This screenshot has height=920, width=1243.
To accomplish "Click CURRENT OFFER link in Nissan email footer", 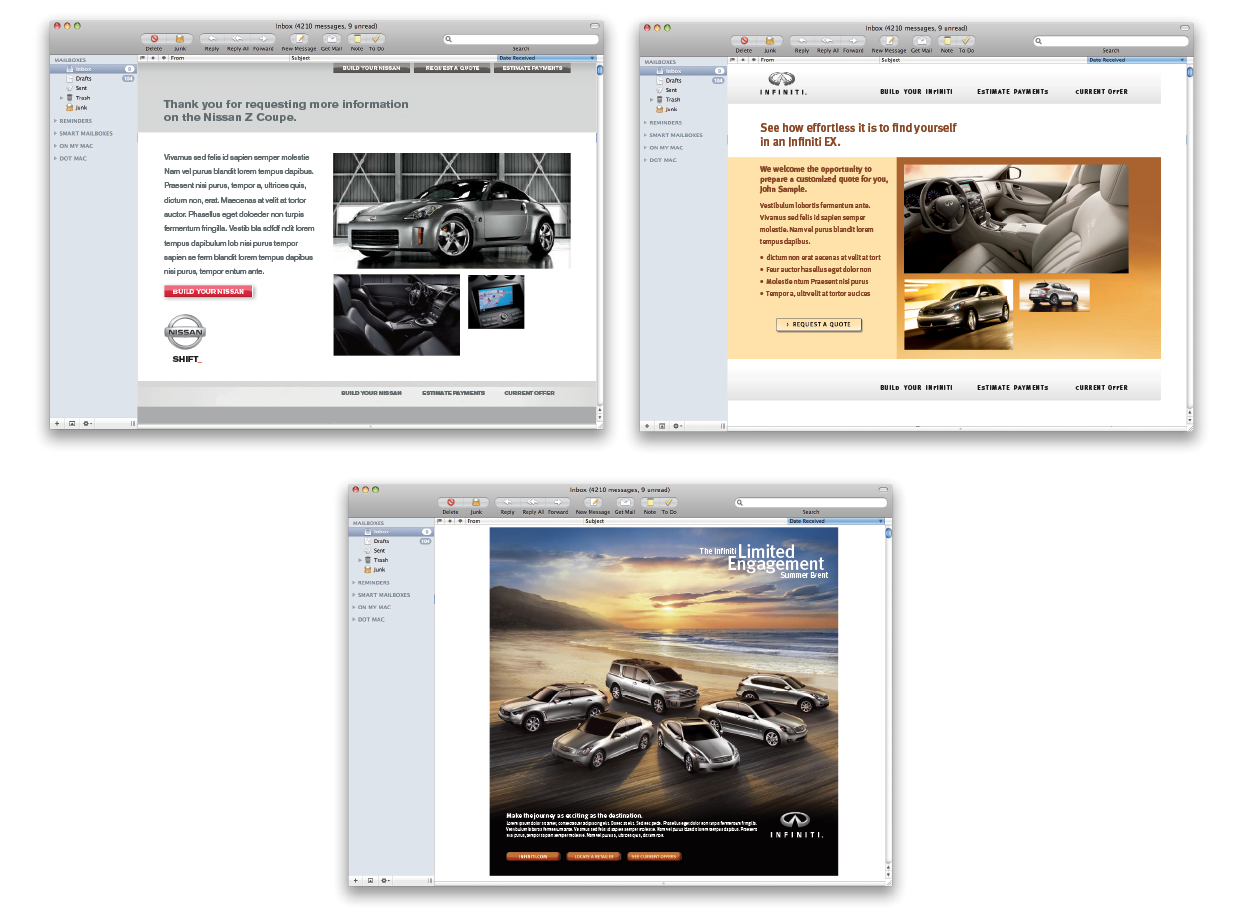I will pos(529,393).
